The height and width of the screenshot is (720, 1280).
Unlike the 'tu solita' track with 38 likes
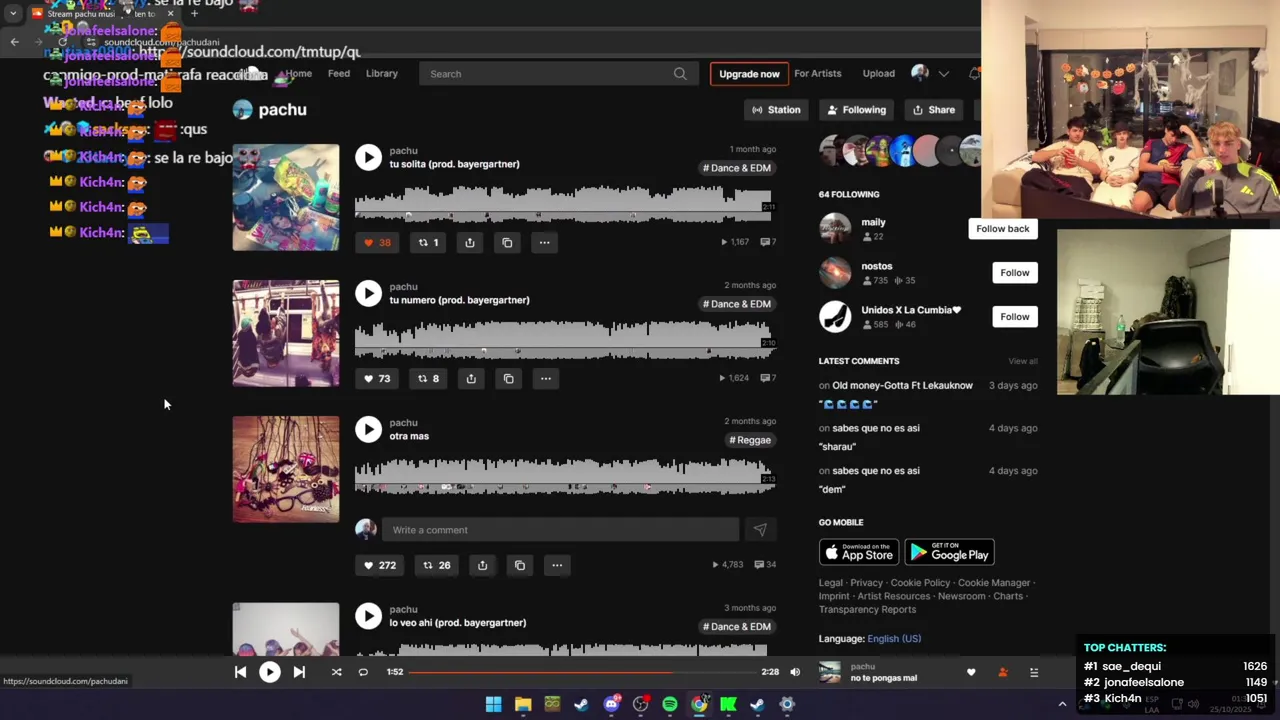pyautogui.click(x=377, y=242)
